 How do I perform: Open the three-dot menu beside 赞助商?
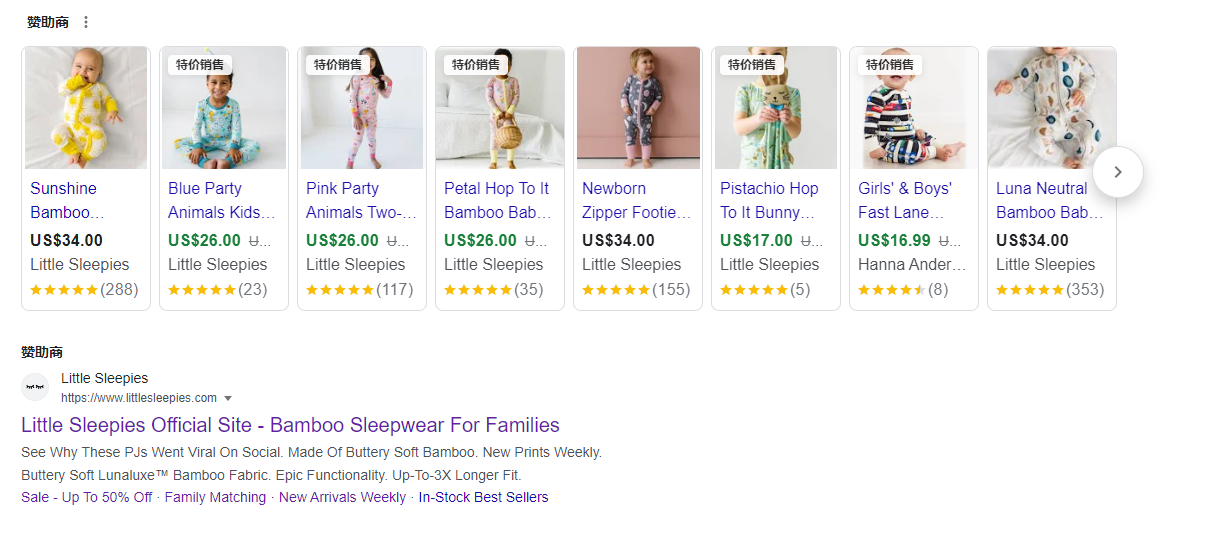(86, 22)
